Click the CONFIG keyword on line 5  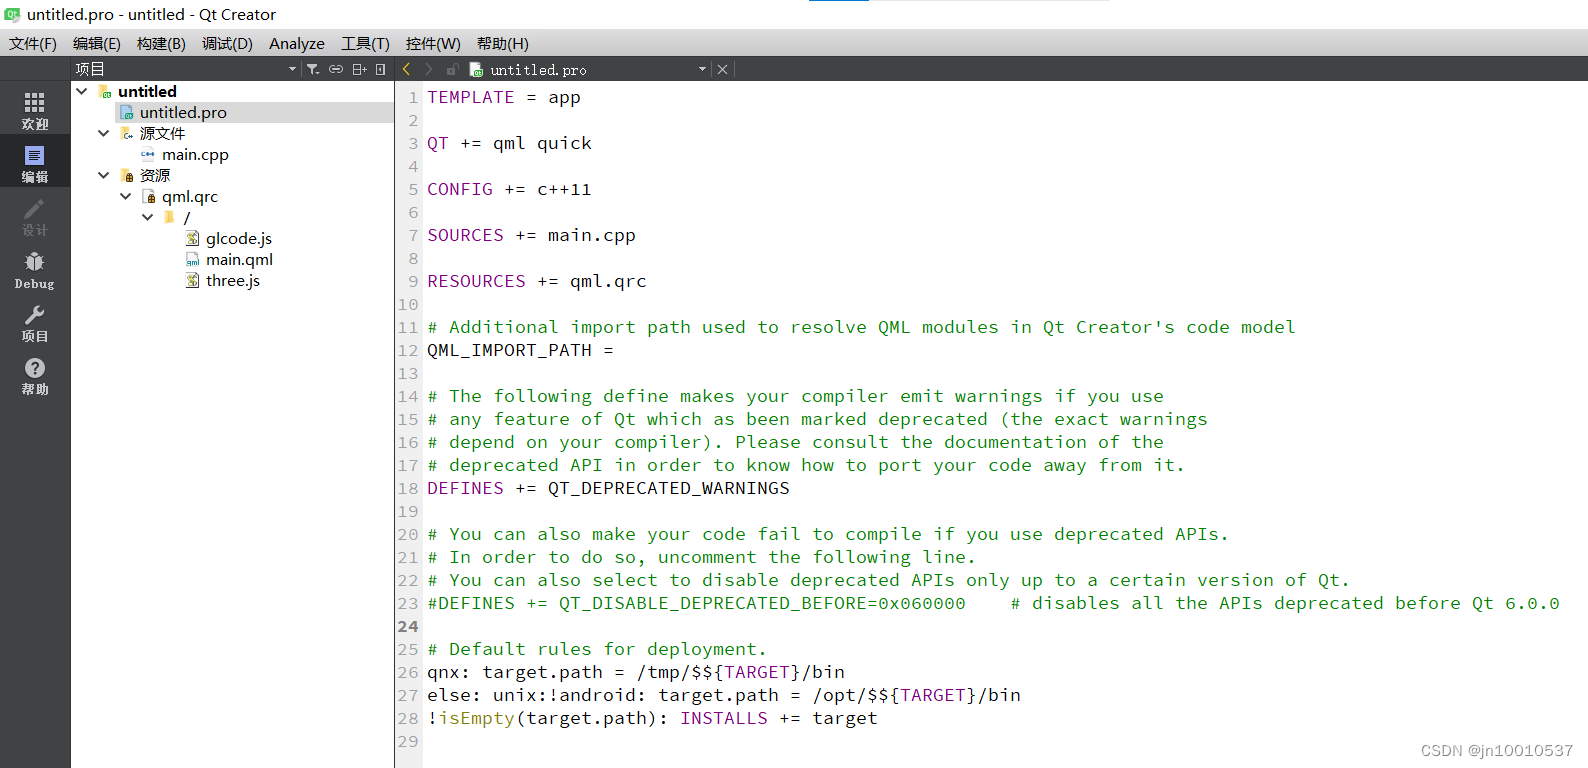coord(460,189)
